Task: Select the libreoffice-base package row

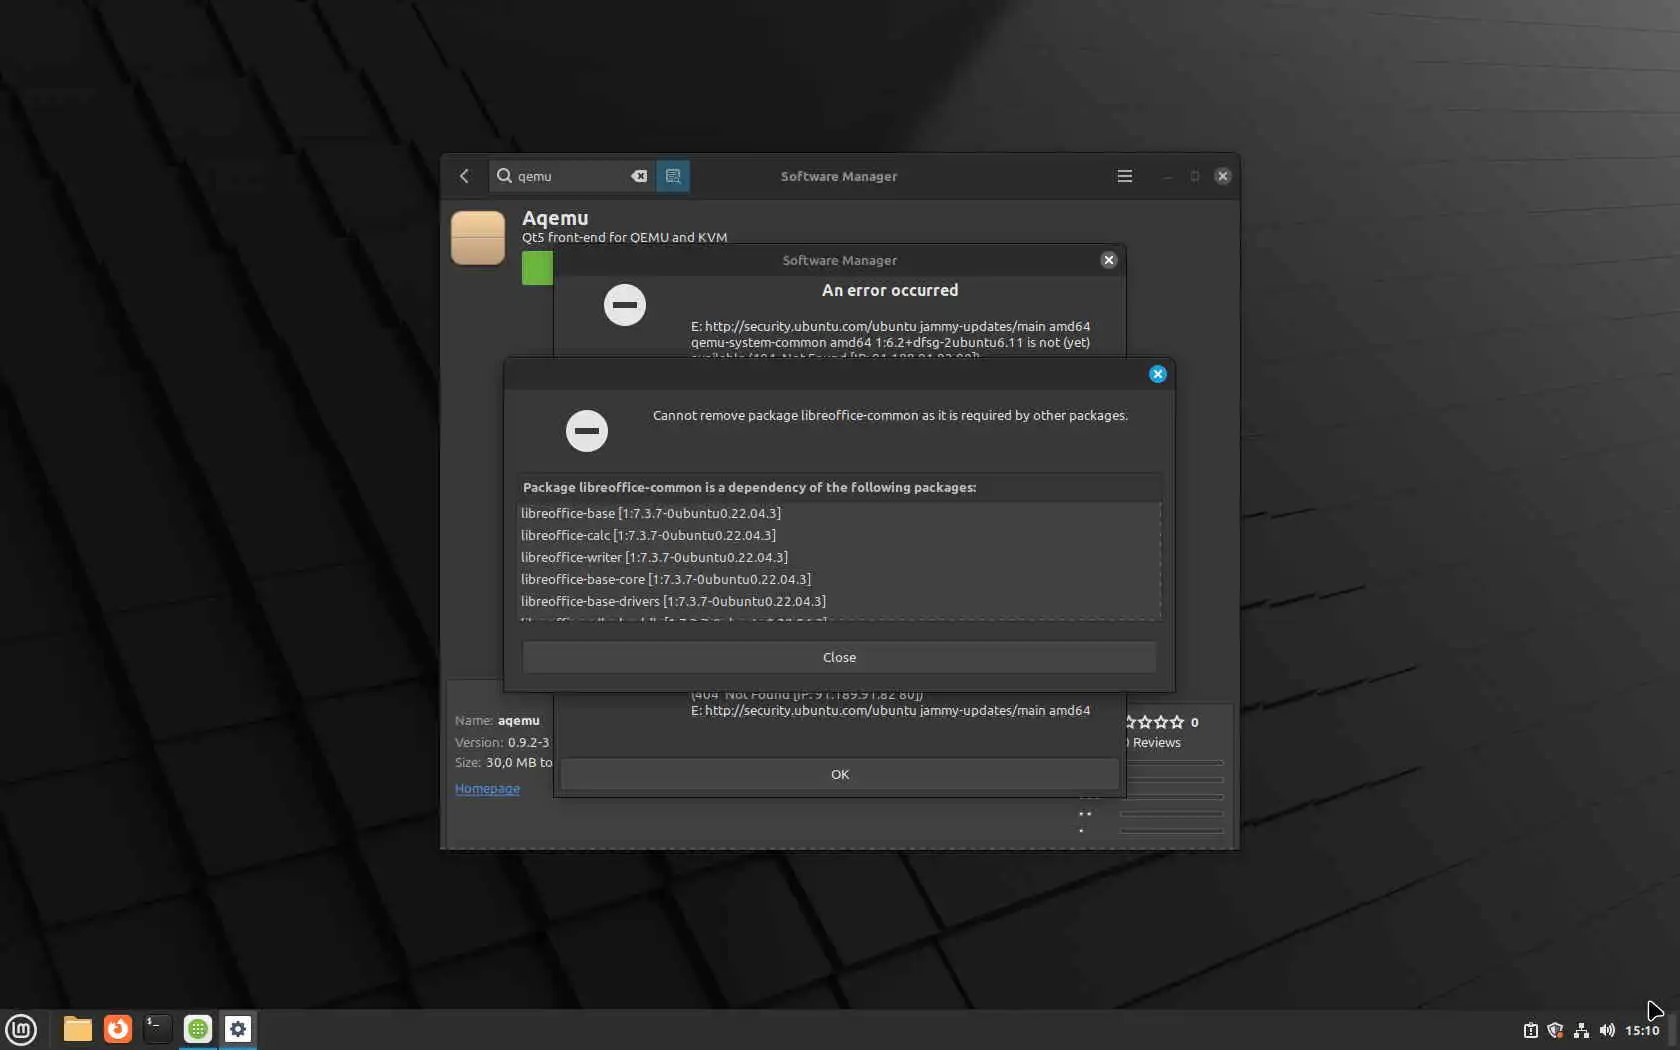Action: click(x=839, y=513)
